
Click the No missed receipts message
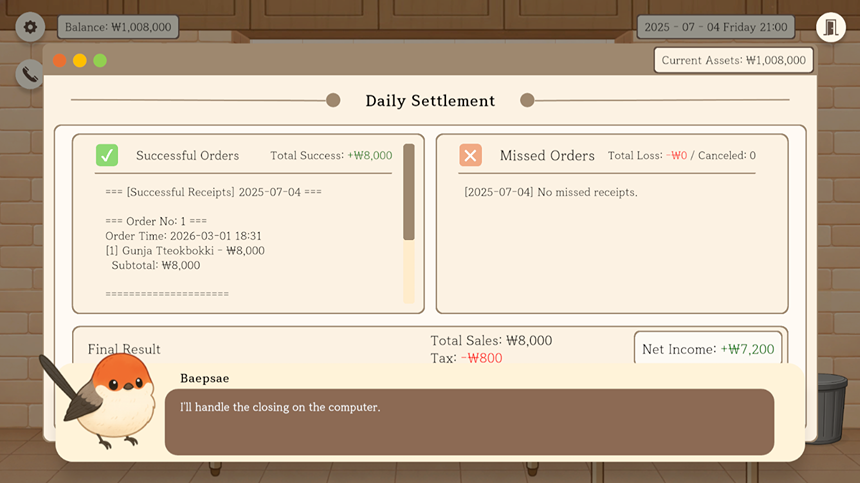point(550,192)
